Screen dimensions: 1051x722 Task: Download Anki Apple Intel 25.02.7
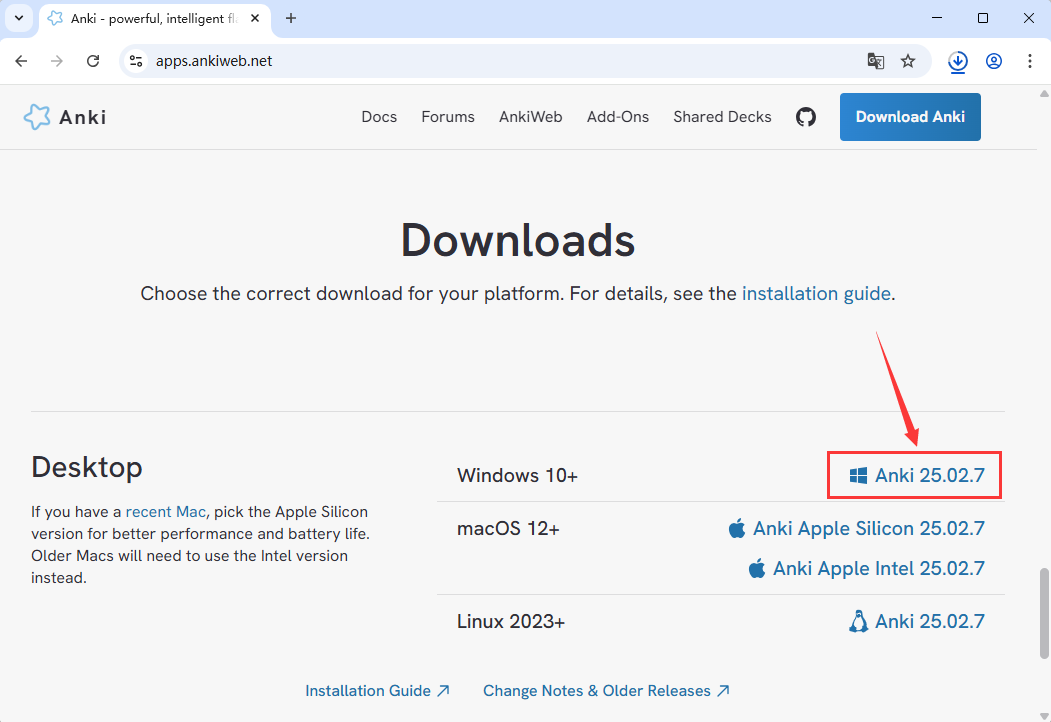[x=867, y=568]
